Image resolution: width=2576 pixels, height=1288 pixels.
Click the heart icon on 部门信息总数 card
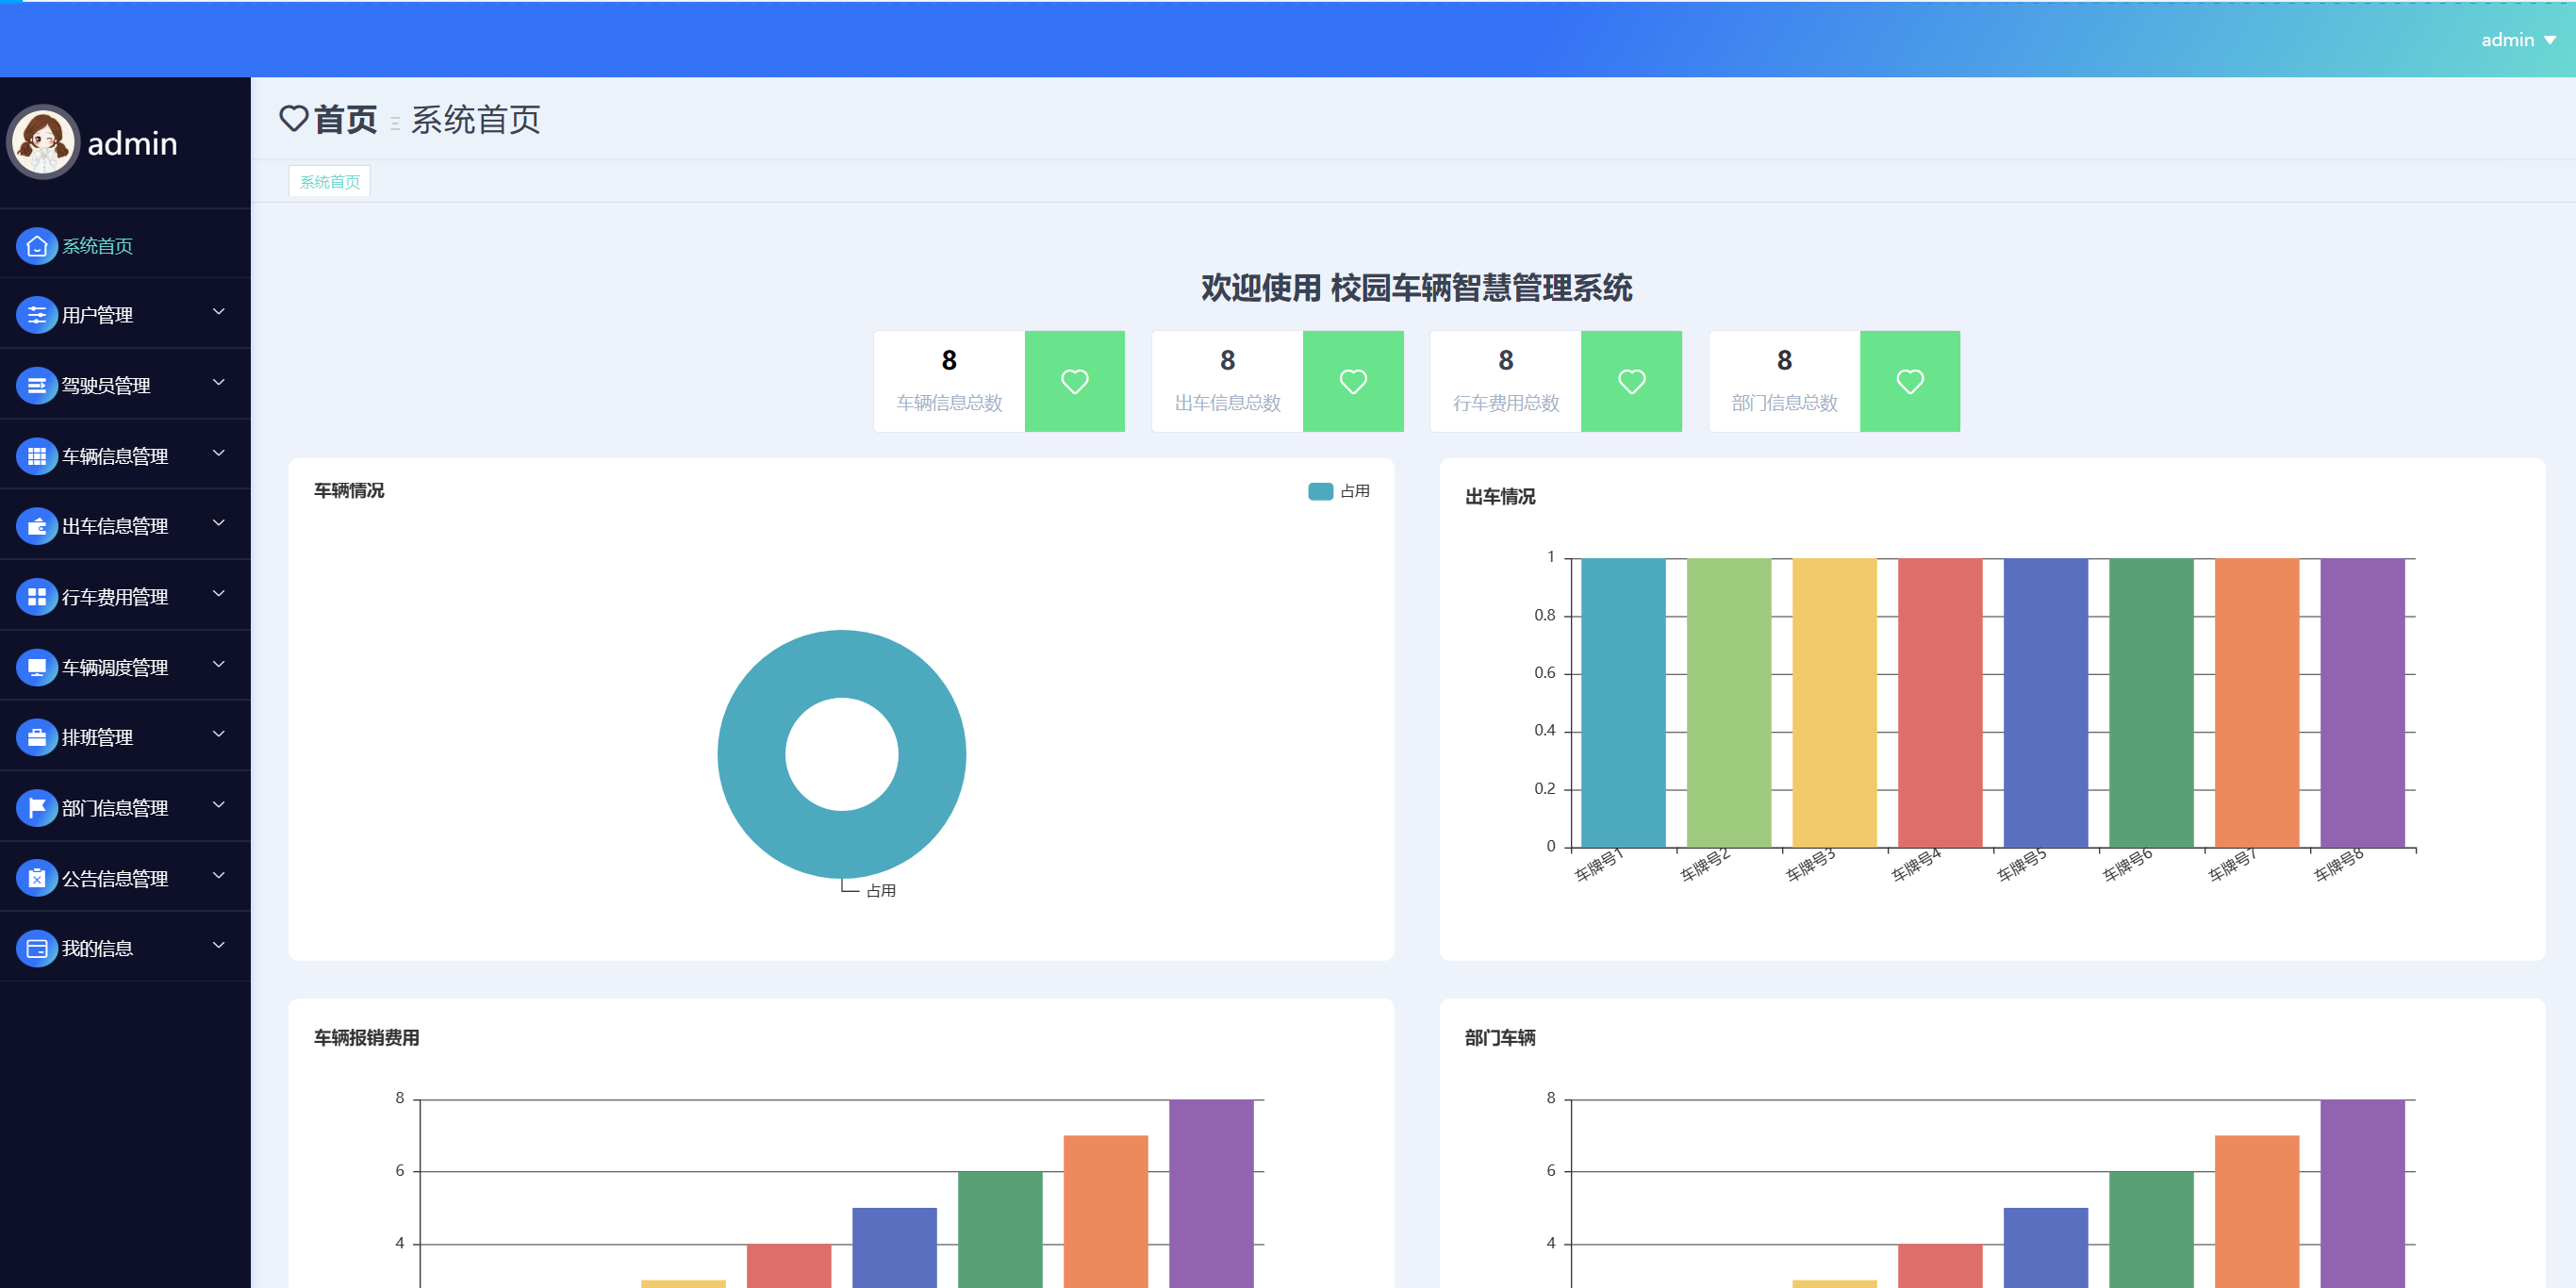pos(1909,381)
